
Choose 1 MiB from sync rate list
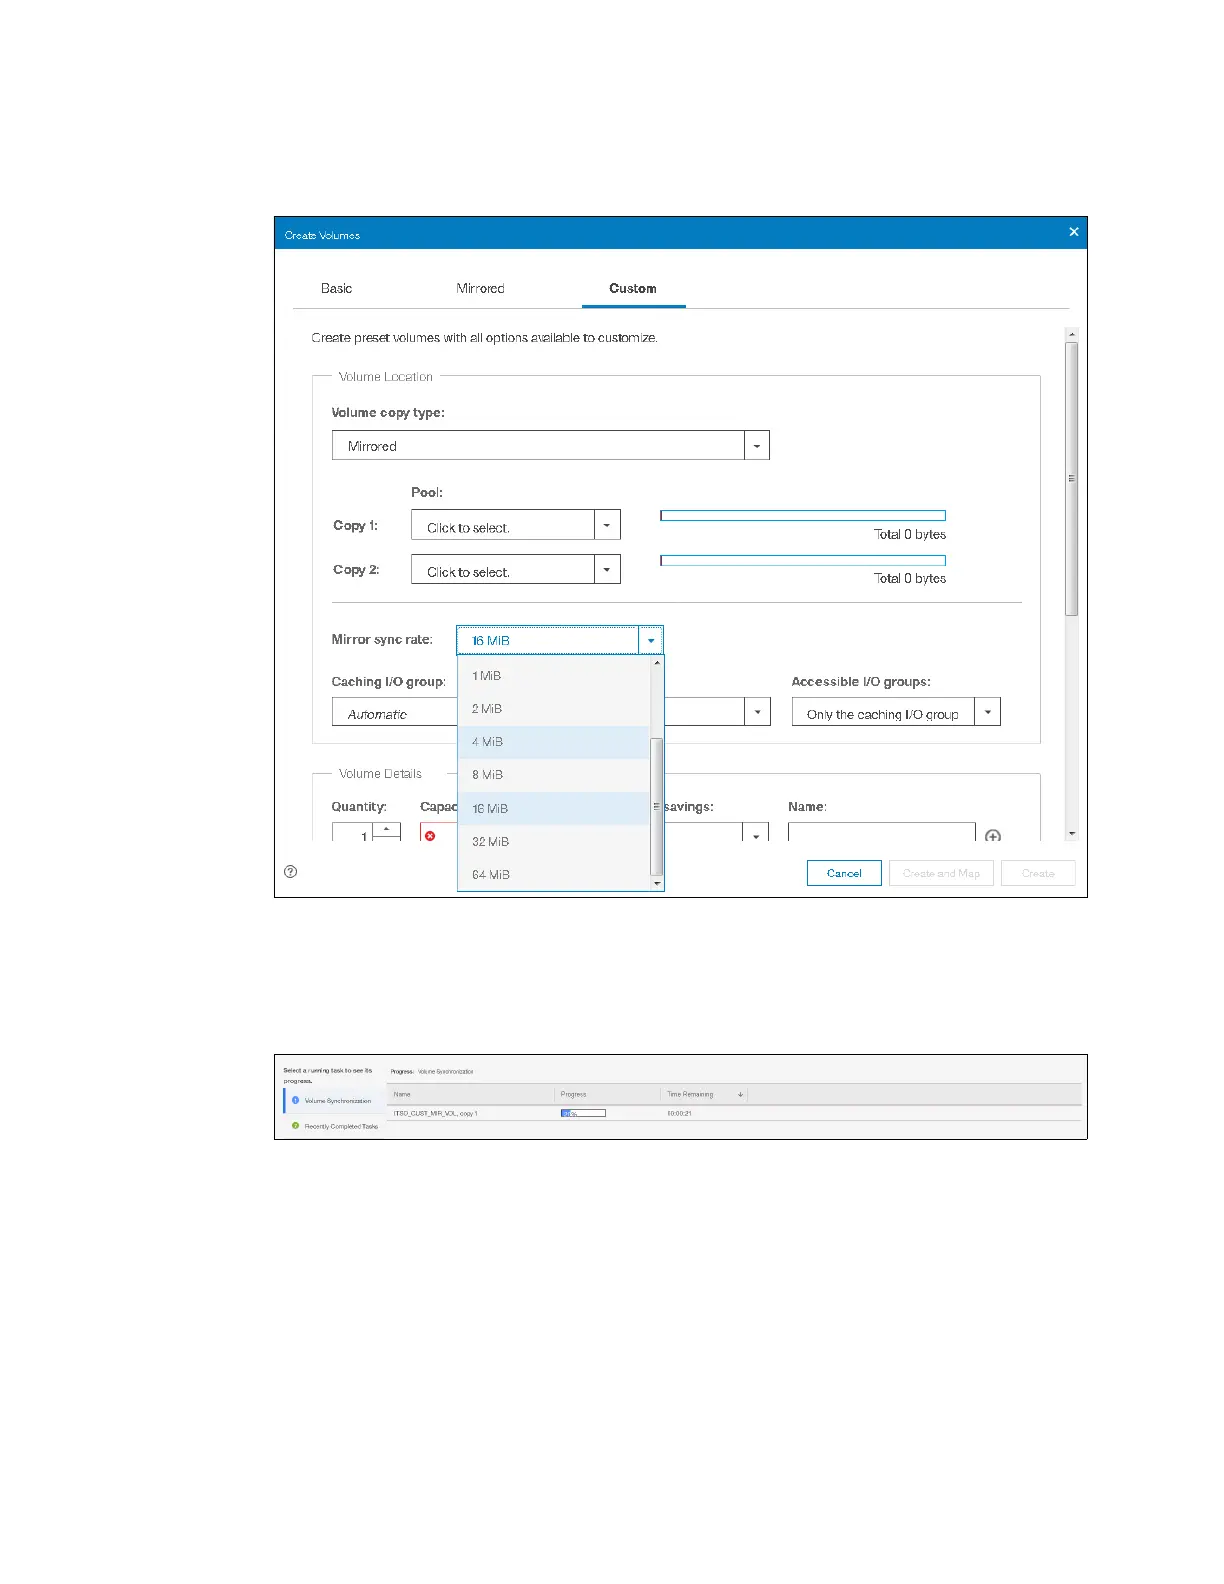[x=487, y=676]
